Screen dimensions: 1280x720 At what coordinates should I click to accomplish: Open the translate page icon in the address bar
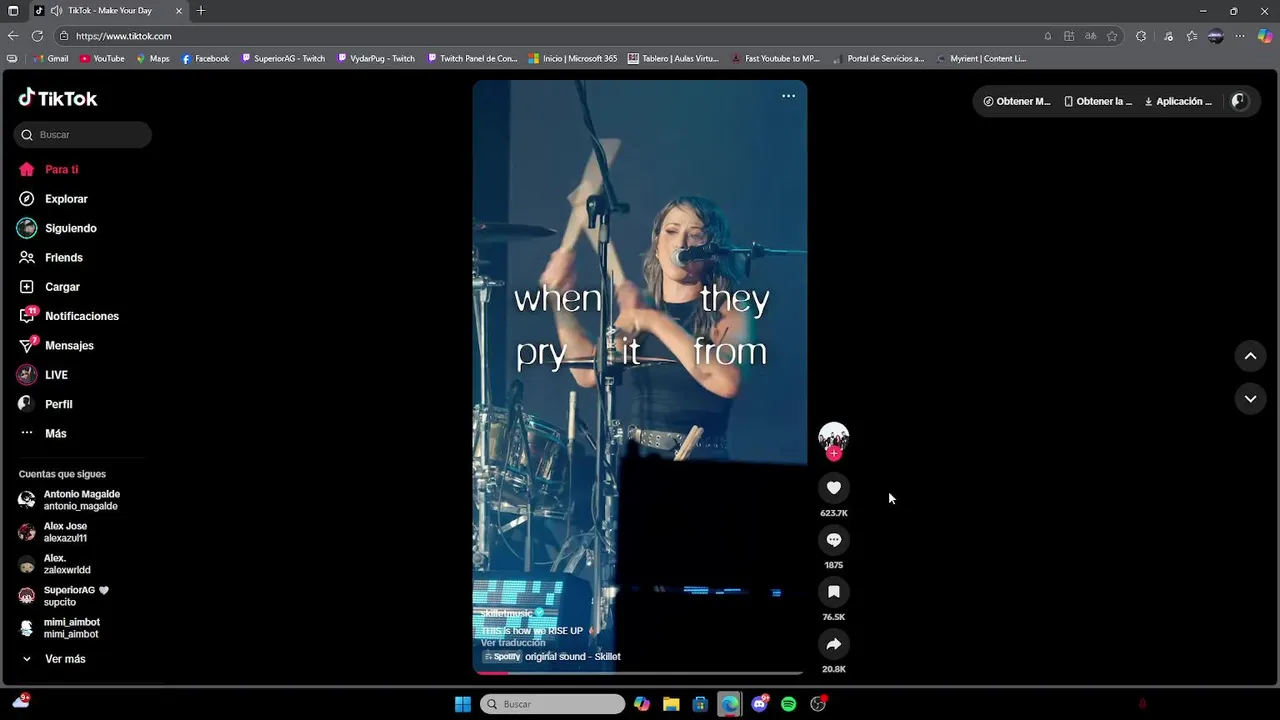[x=1090, y=36]
